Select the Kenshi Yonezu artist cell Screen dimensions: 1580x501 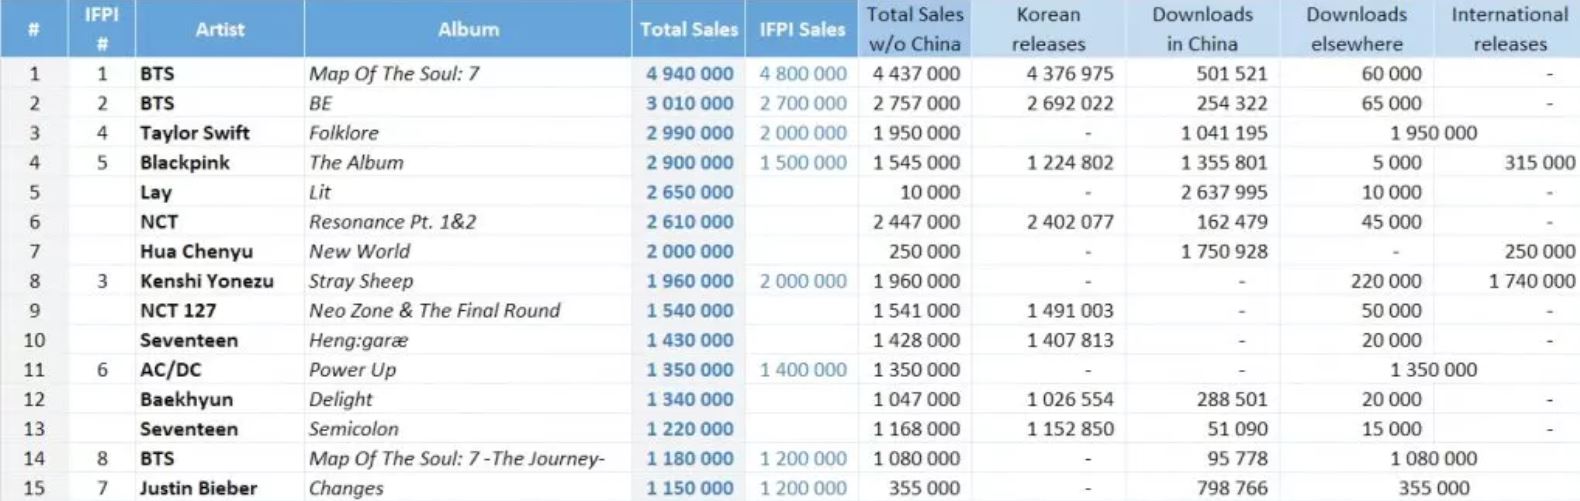point(207,281)
